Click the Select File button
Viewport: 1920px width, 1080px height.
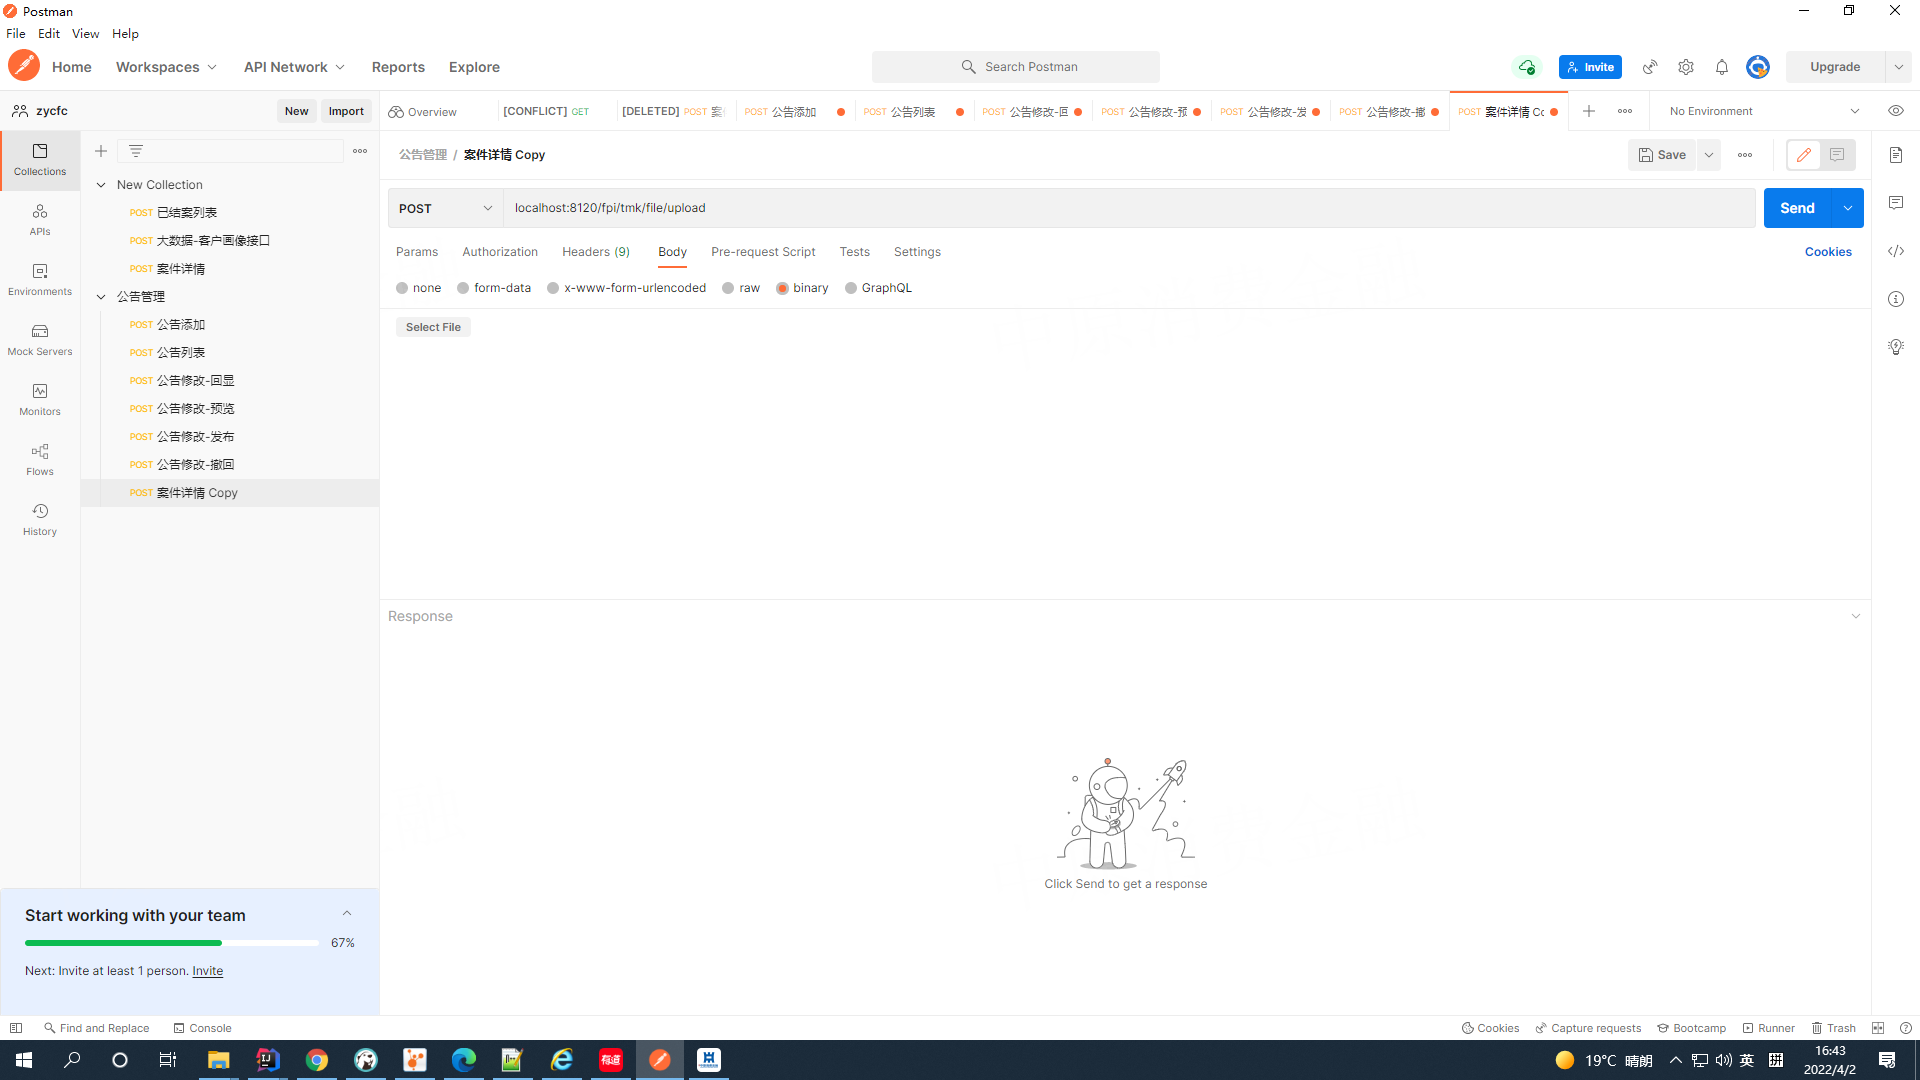point(433,327)
